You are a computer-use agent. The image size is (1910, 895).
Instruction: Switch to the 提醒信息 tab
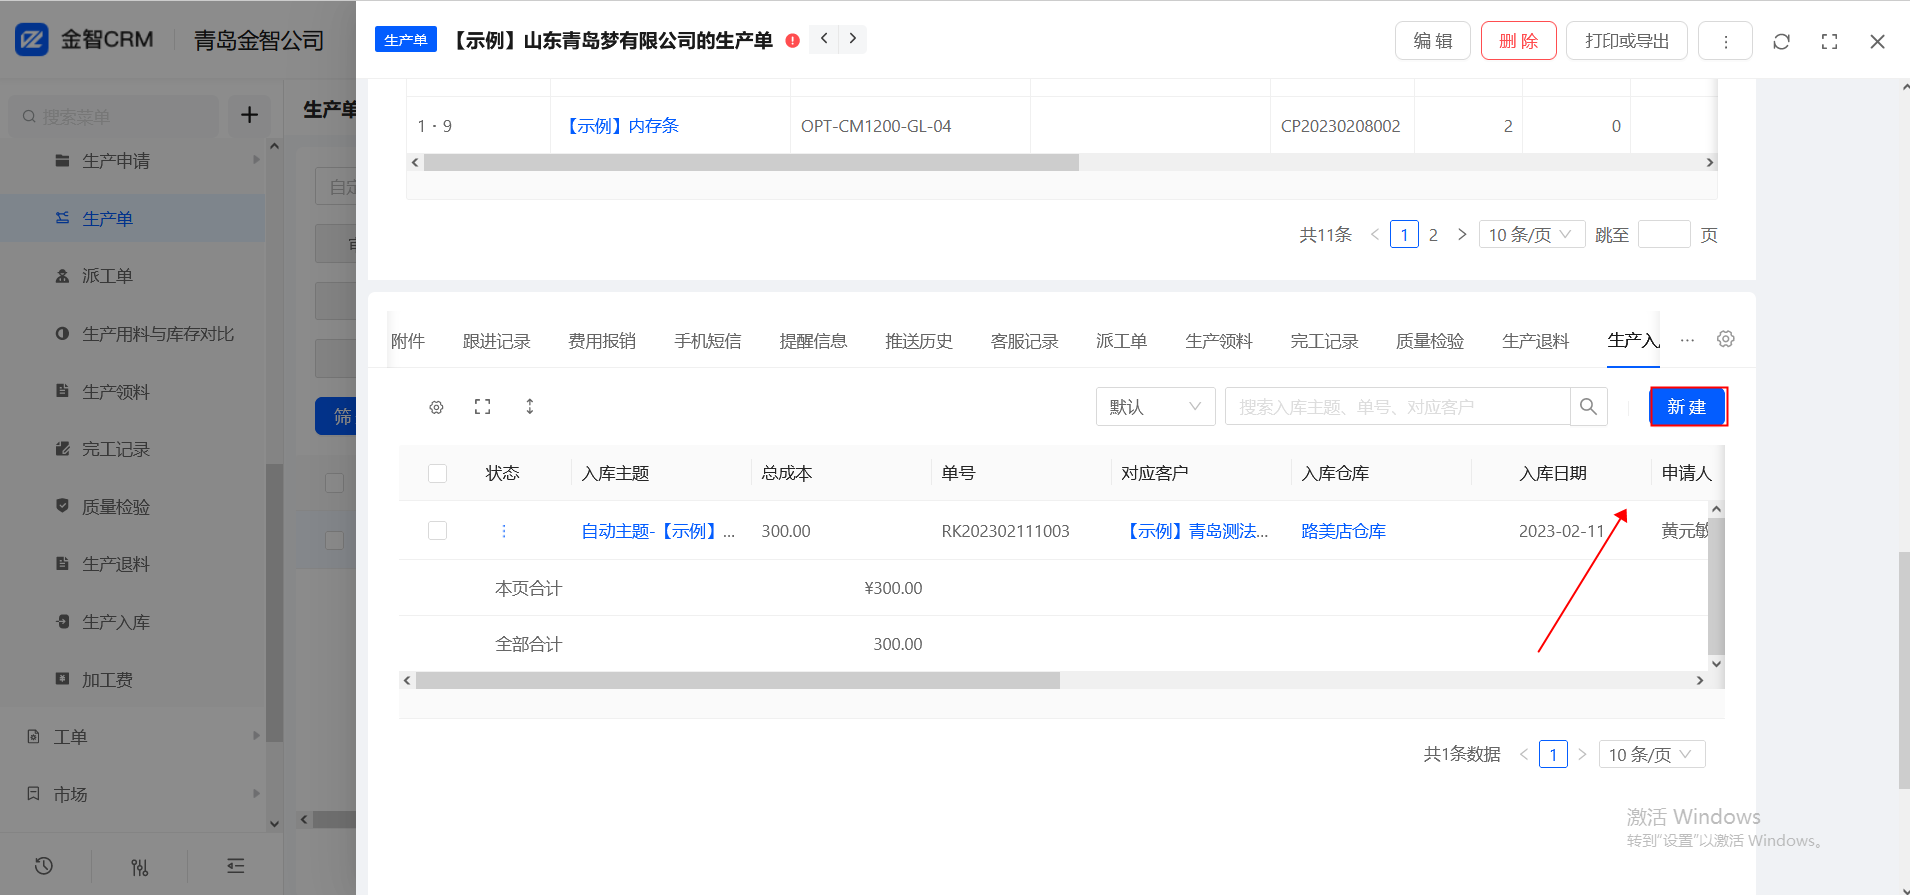point(813,341)
